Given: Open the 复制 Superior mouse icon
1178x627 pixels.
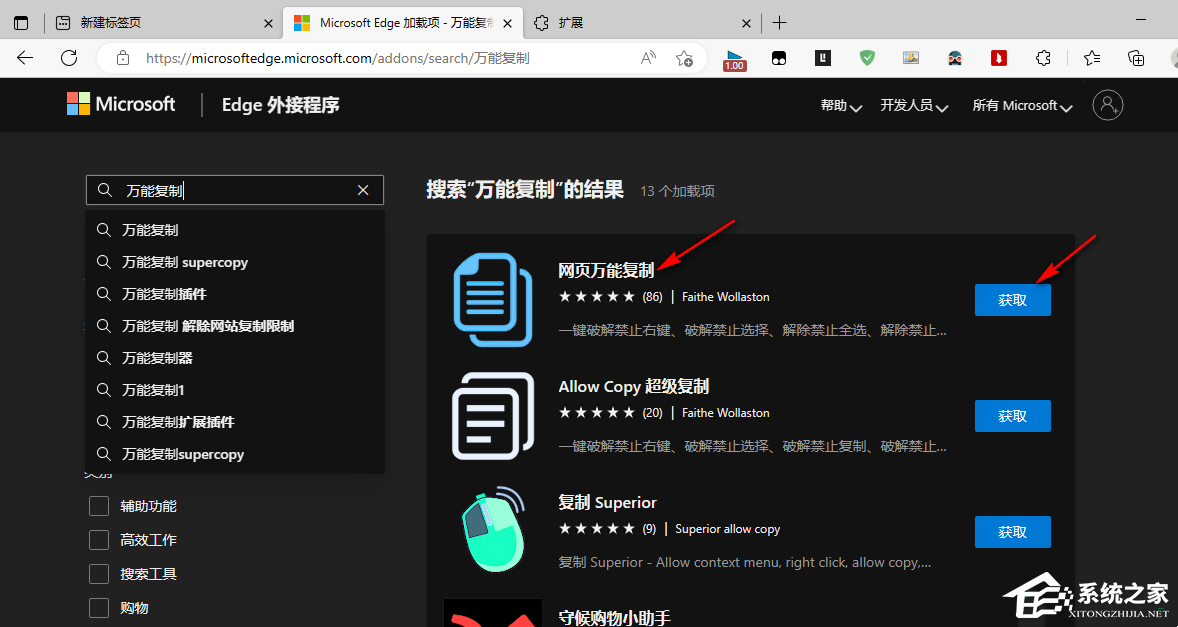Looking at the screenshot, I should coord(494,531).
